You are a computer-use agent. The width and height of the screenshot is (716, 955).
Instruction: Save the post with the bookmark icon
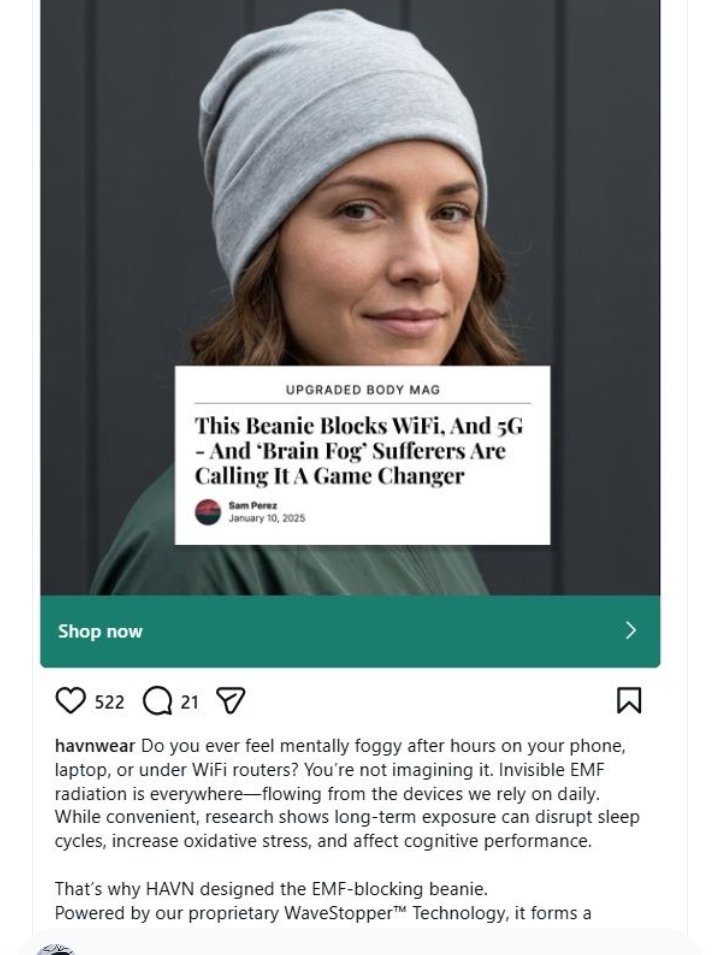click(629, 700)
